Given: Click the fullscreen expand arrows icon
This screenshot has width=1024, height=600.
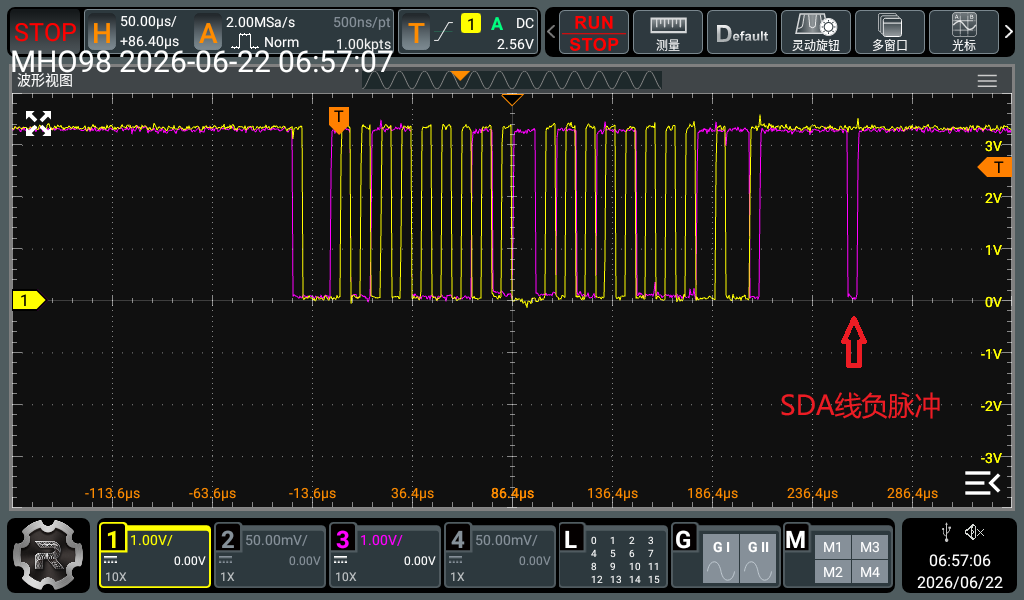Looking at the screenshot, I should [38, 123].
